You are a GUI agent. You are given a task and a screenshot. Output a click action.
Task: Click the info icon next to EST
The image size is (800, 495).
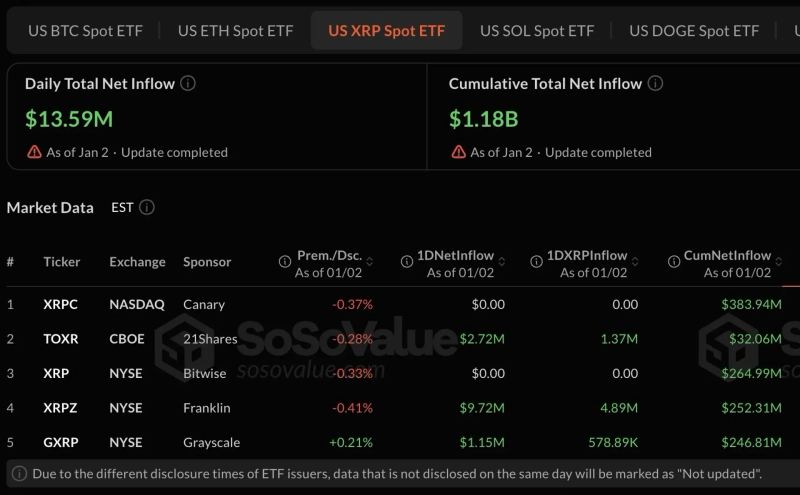(x=147, y=208)
